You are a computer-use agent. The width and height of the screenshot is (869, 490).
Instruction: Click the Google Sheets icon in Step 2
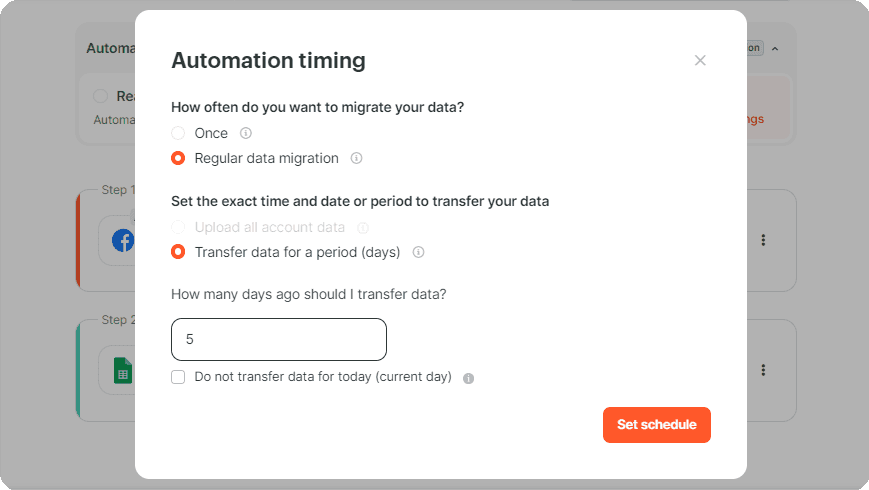[x=124, y=370]
